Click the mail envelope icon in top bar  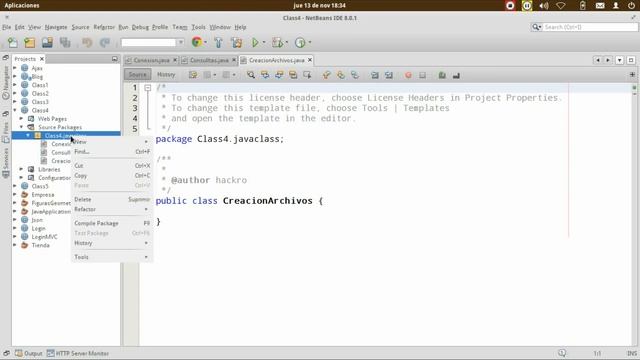(600, 6)
